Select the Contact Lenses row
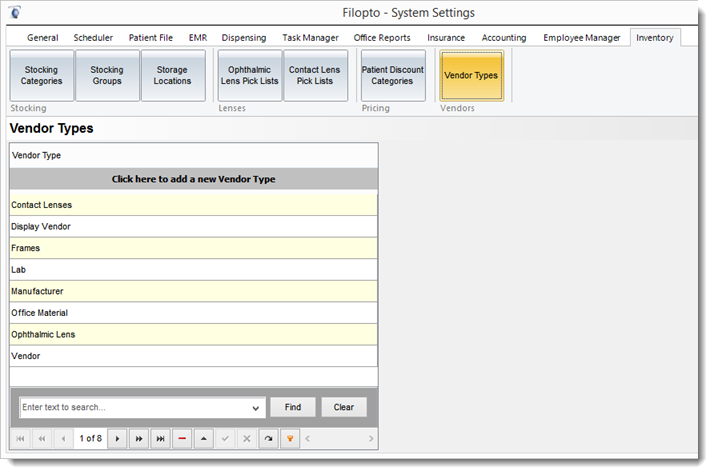The height and width of the screenshot is (474, 713). [x=194, y=205]
